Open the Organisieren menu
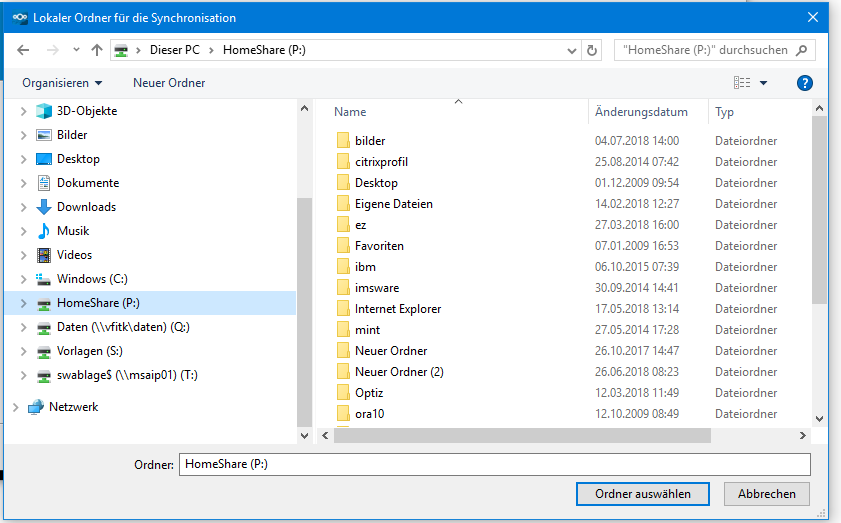The height and width of the screenshot is (523, 841). point(62,83)
